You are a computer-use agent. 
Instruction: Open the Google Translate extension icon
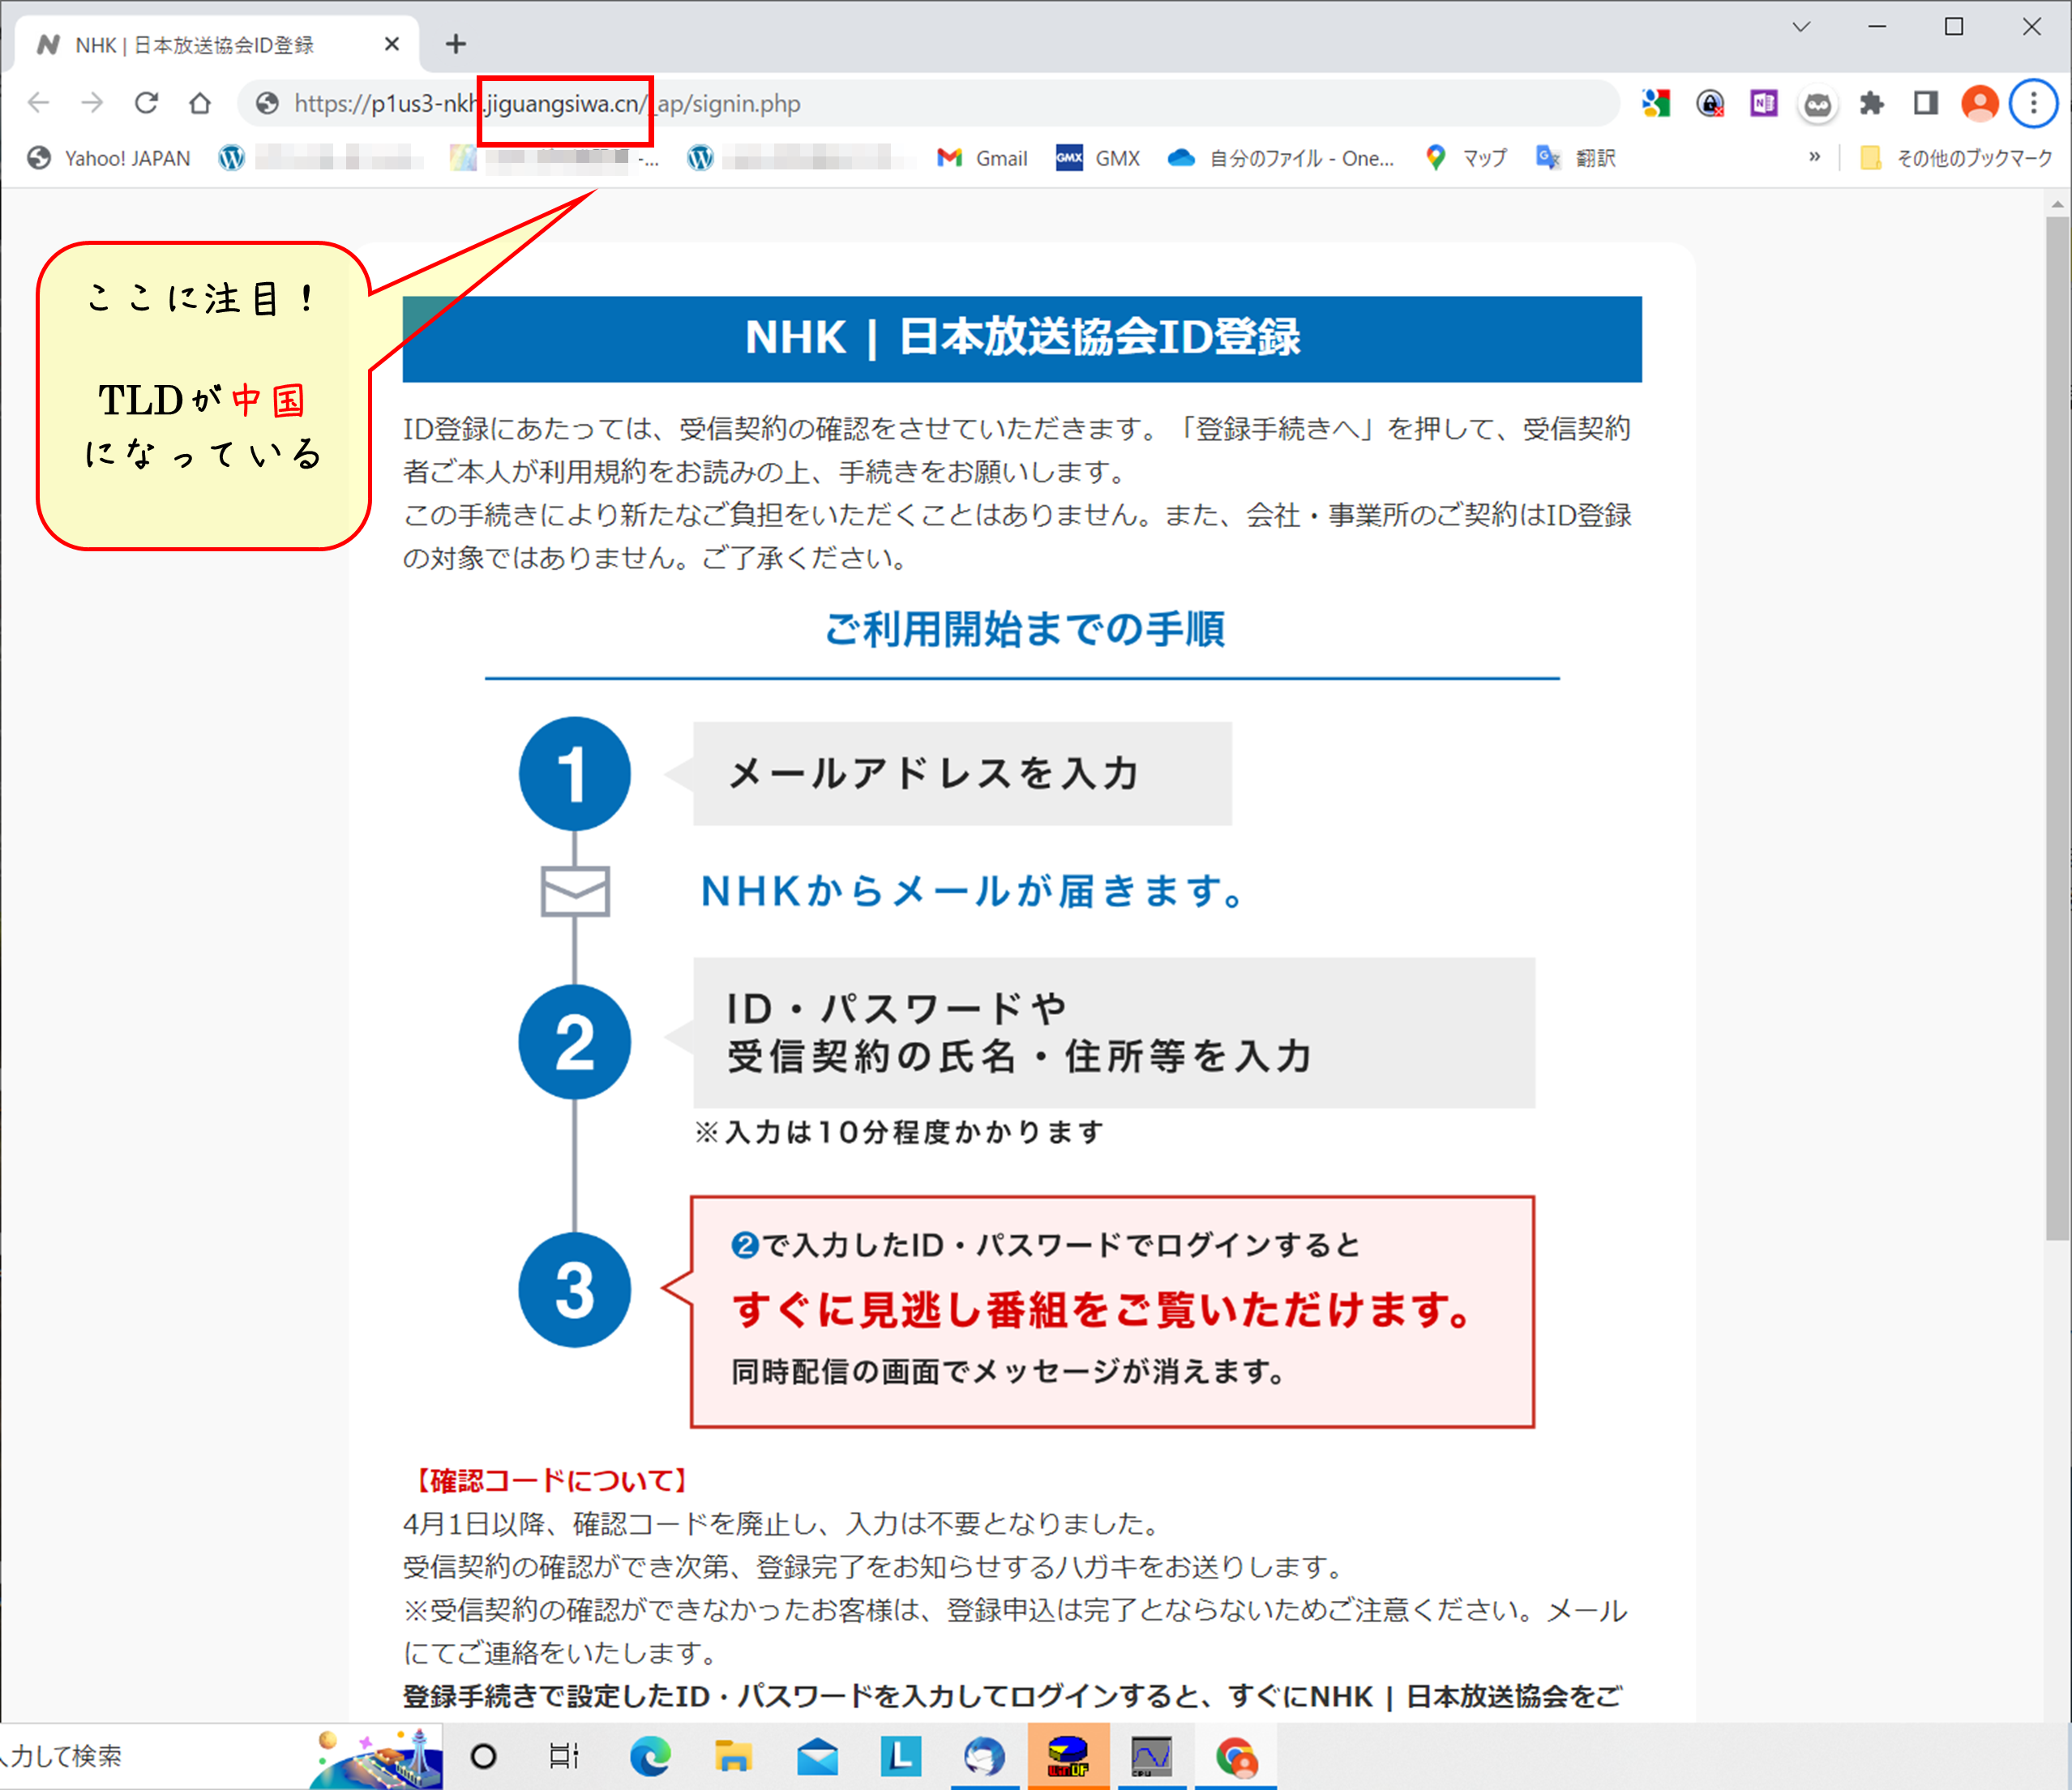click(x=1656, y=103)
